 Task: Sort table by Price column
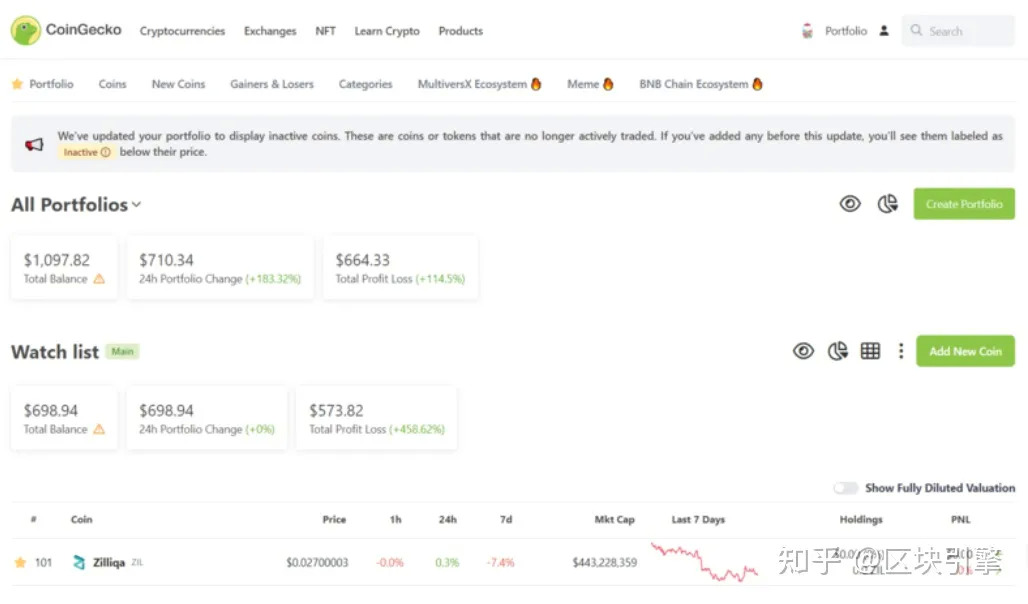(x=334, y=519)
